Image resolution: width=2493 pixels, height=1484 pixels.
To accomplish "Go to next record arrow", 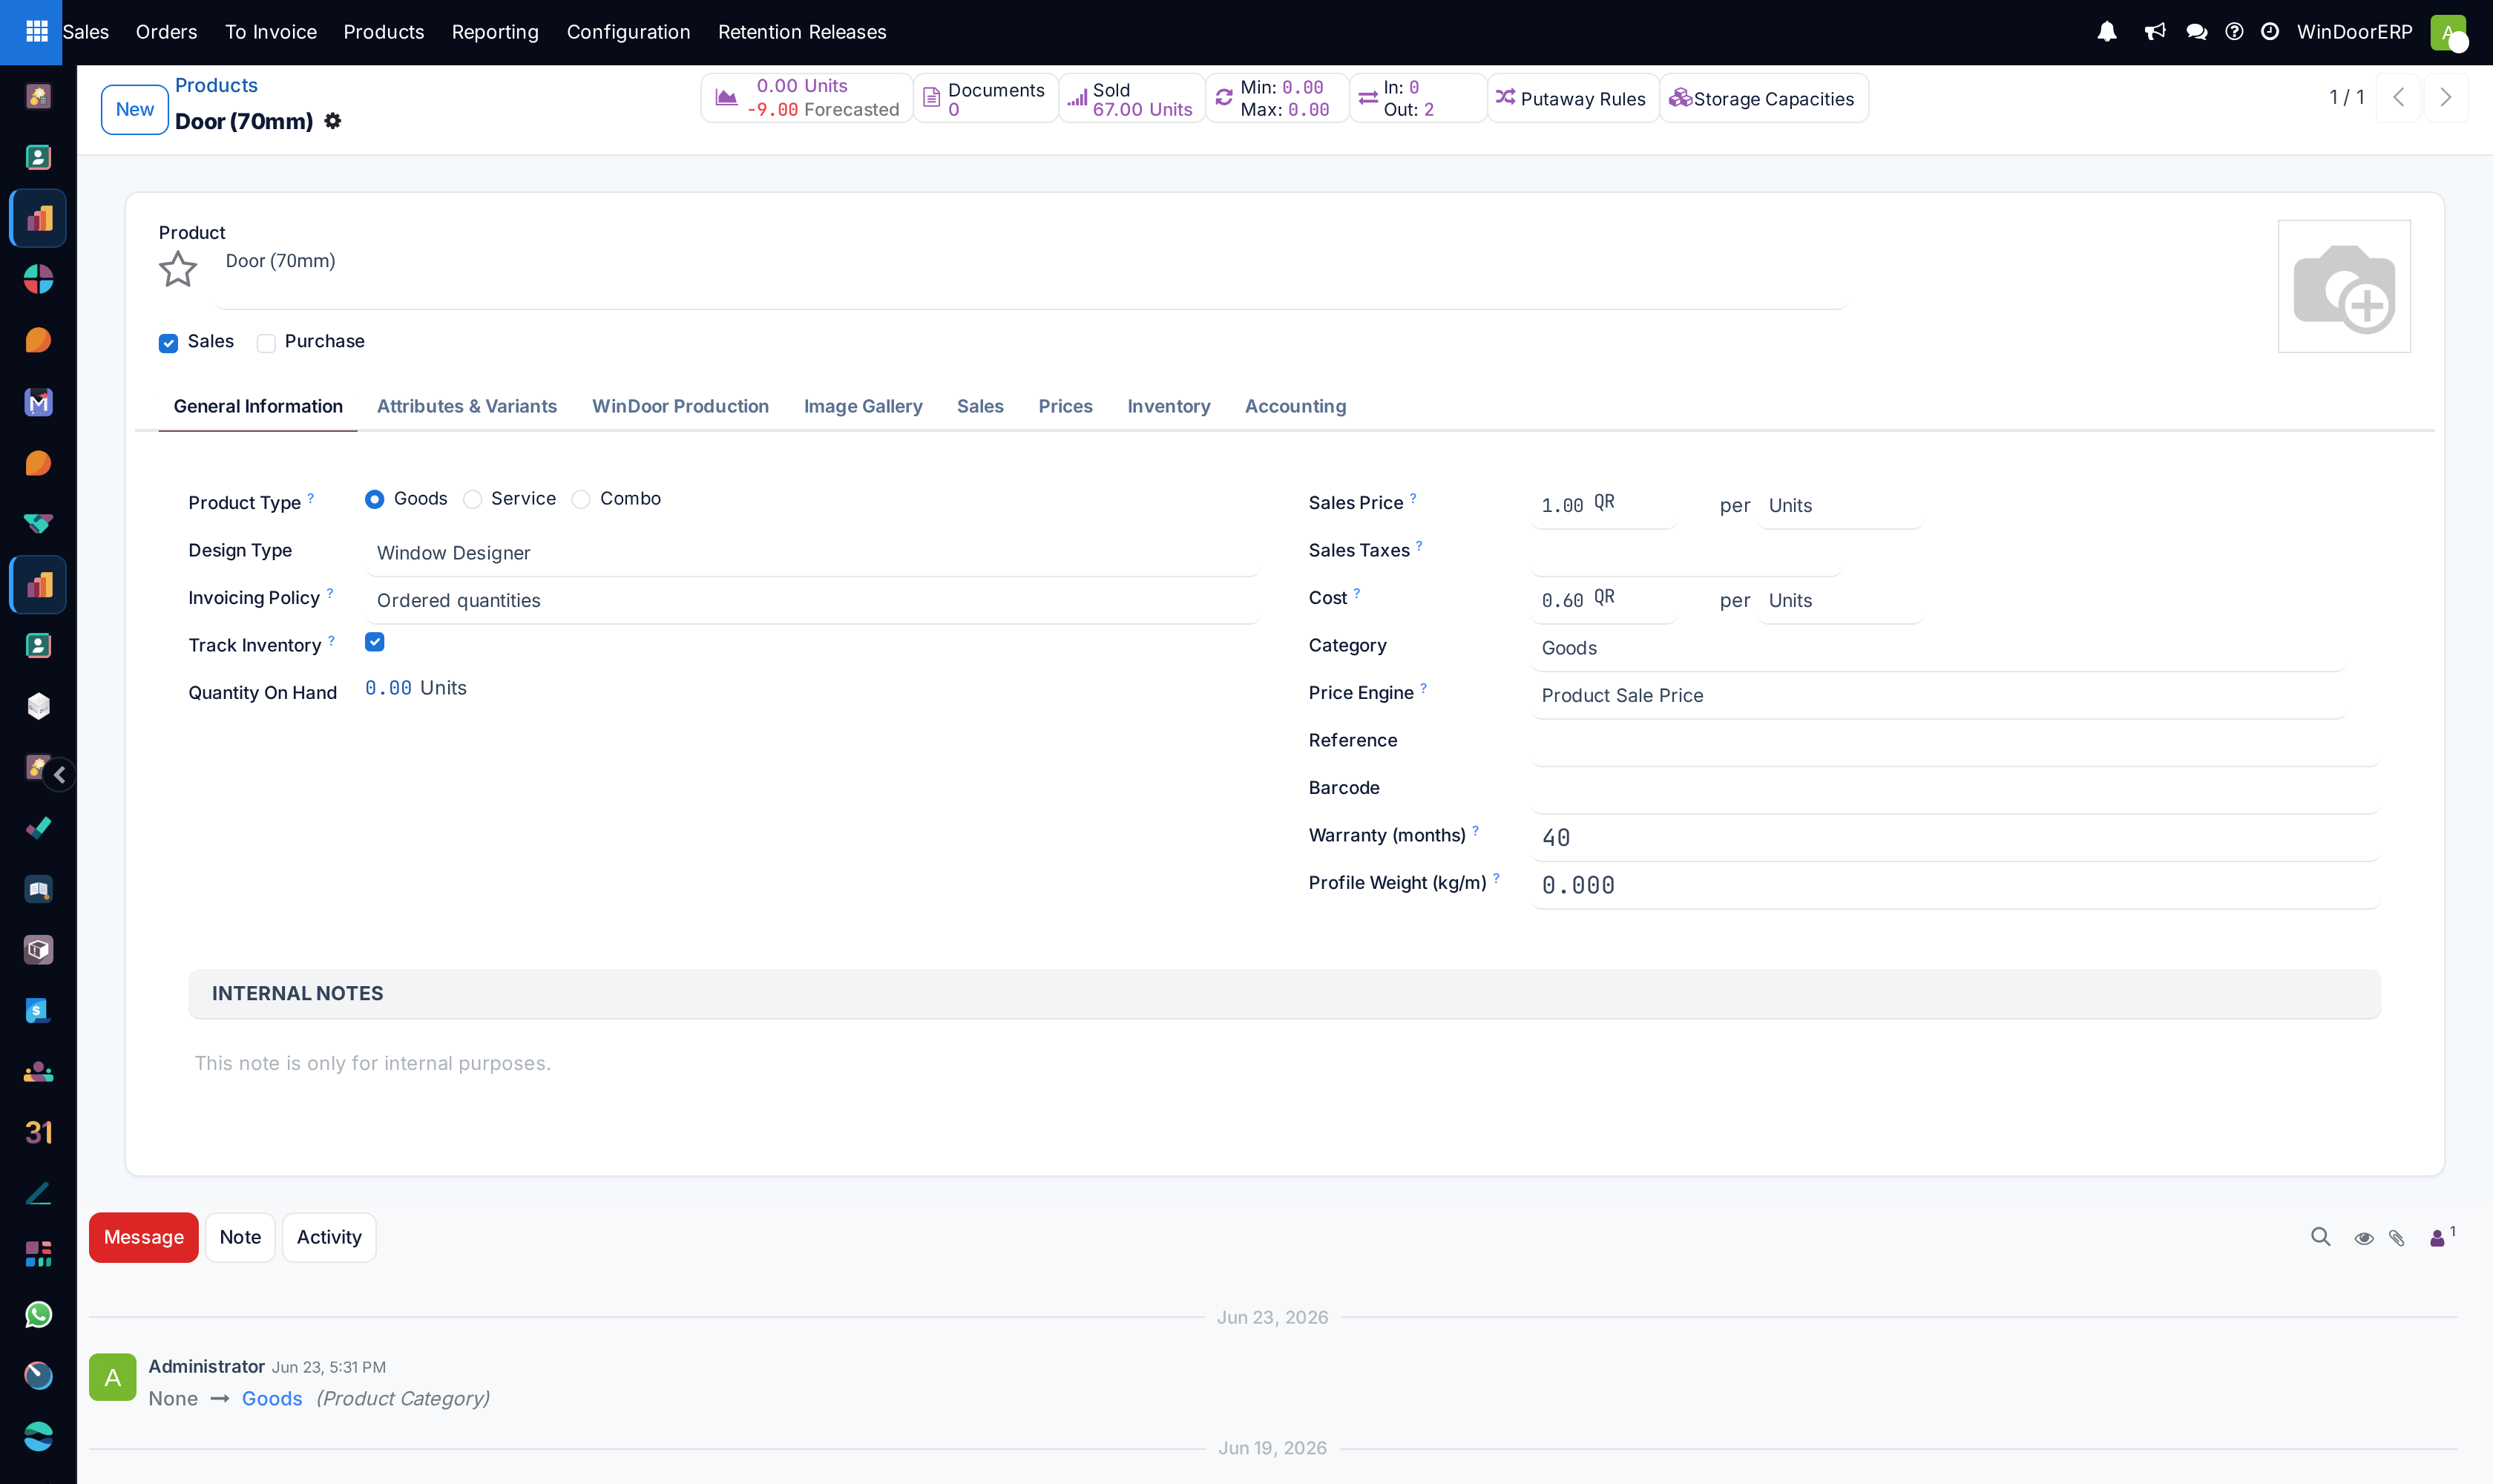I will coord(2446,97).
